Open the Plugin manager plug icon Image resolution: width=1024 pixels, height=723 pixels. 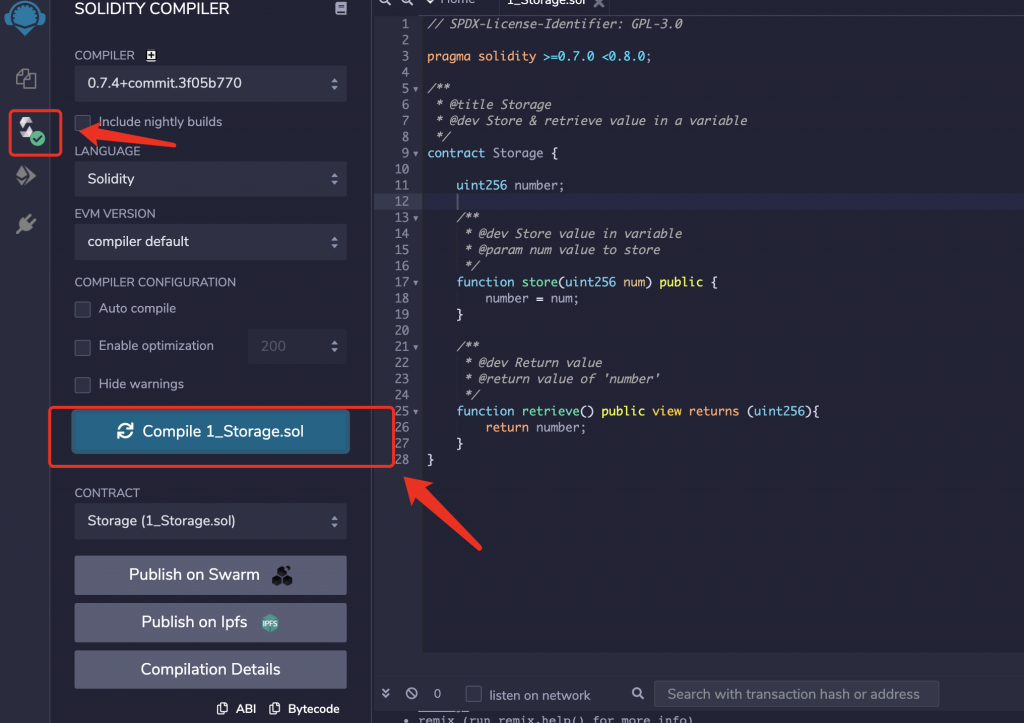click(25, 224)
